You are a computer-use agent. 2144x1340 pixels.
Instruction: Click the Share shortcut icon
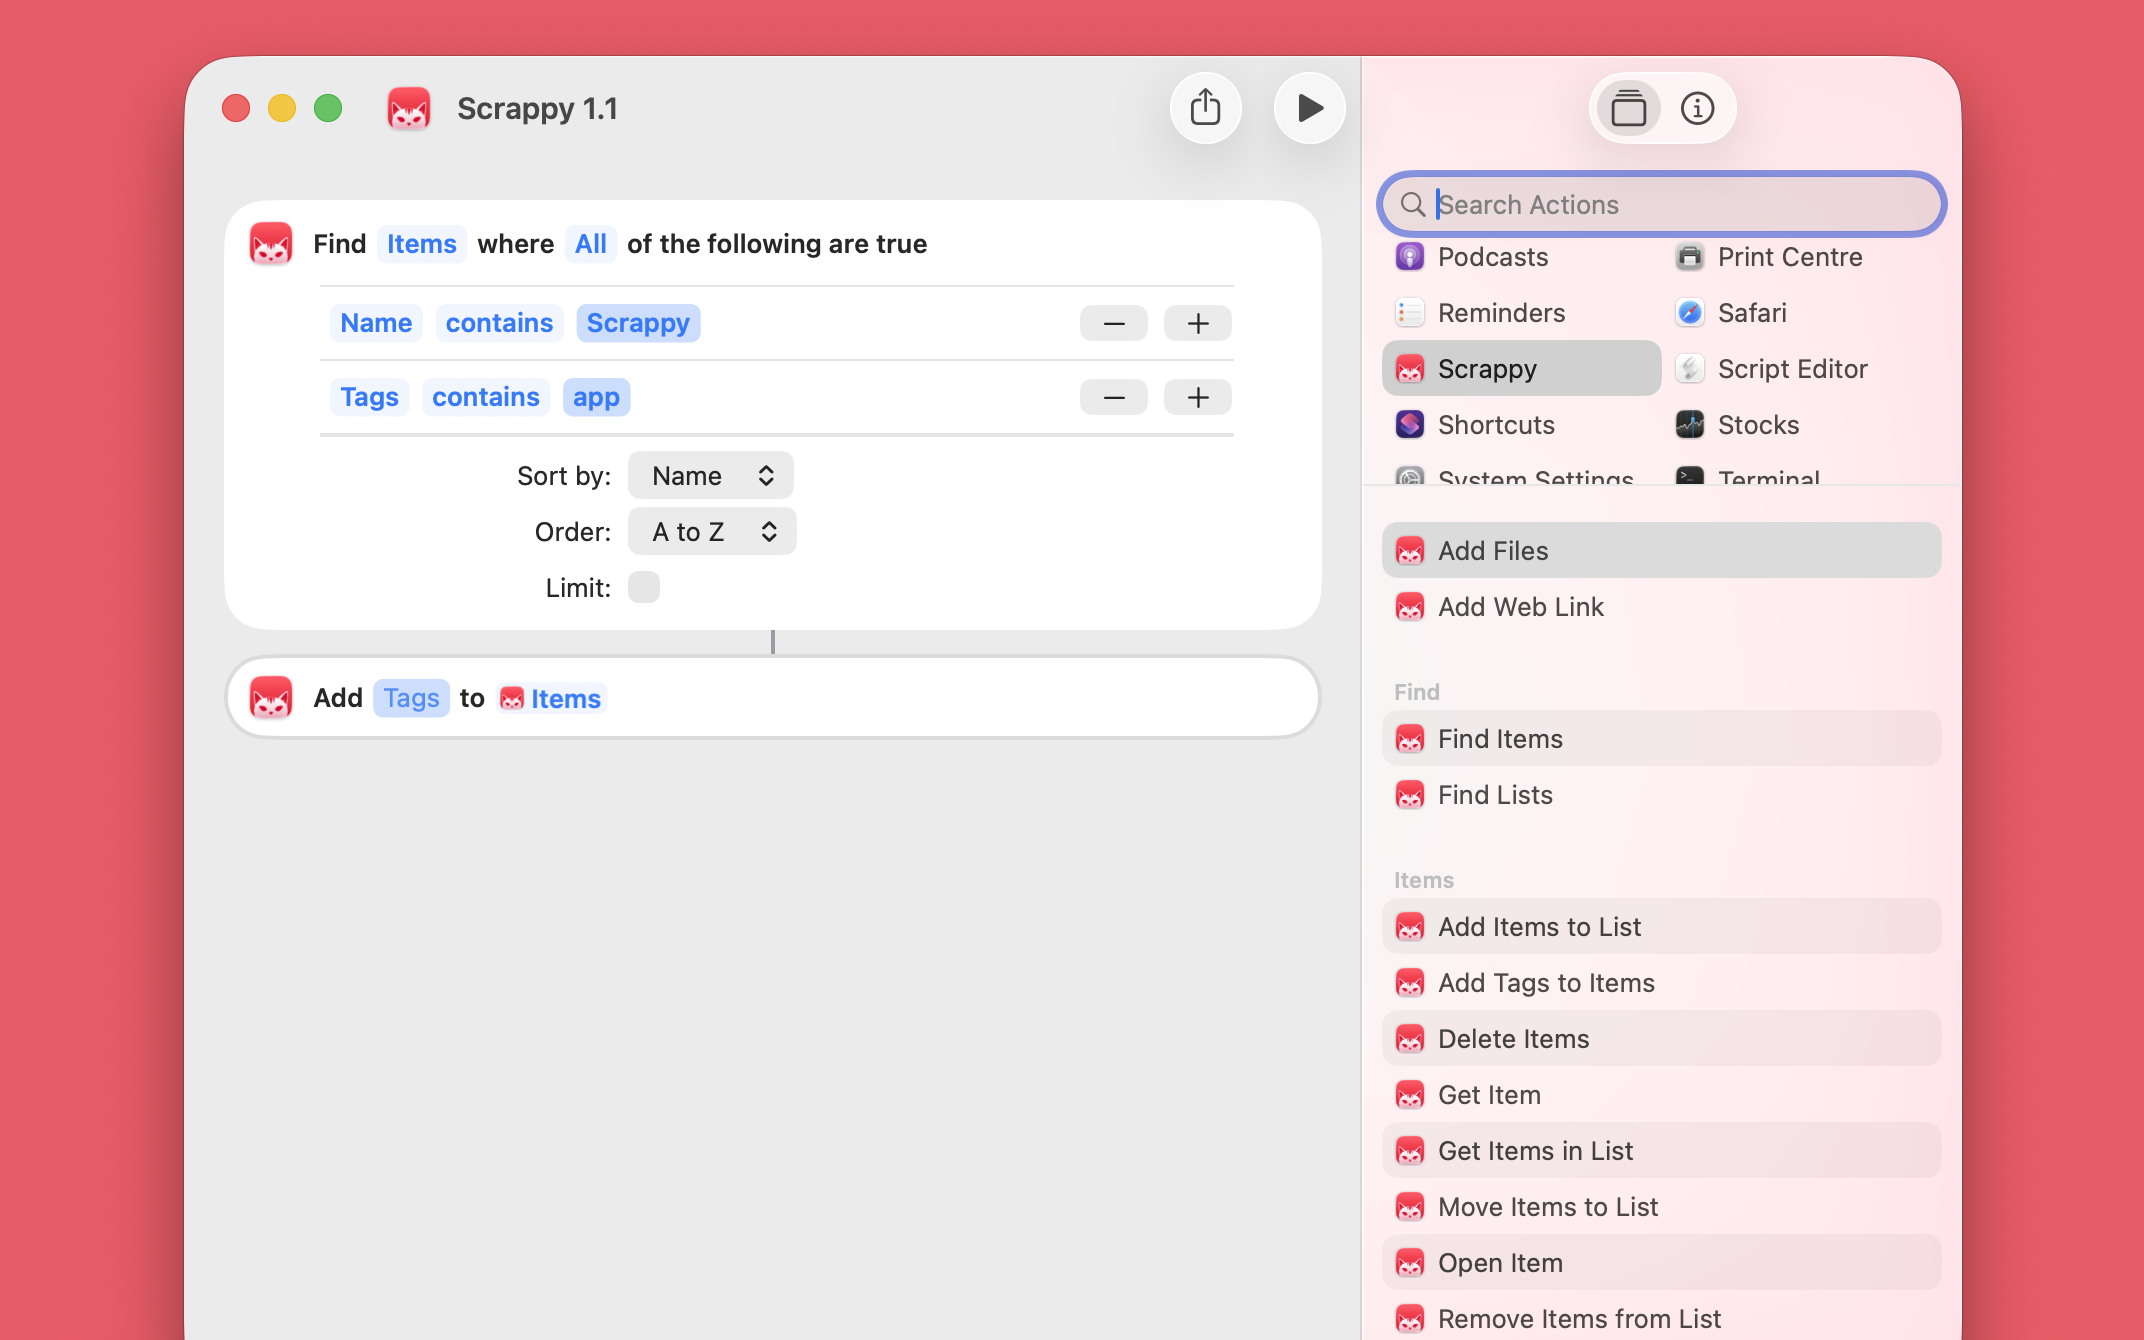(1206, 108)
